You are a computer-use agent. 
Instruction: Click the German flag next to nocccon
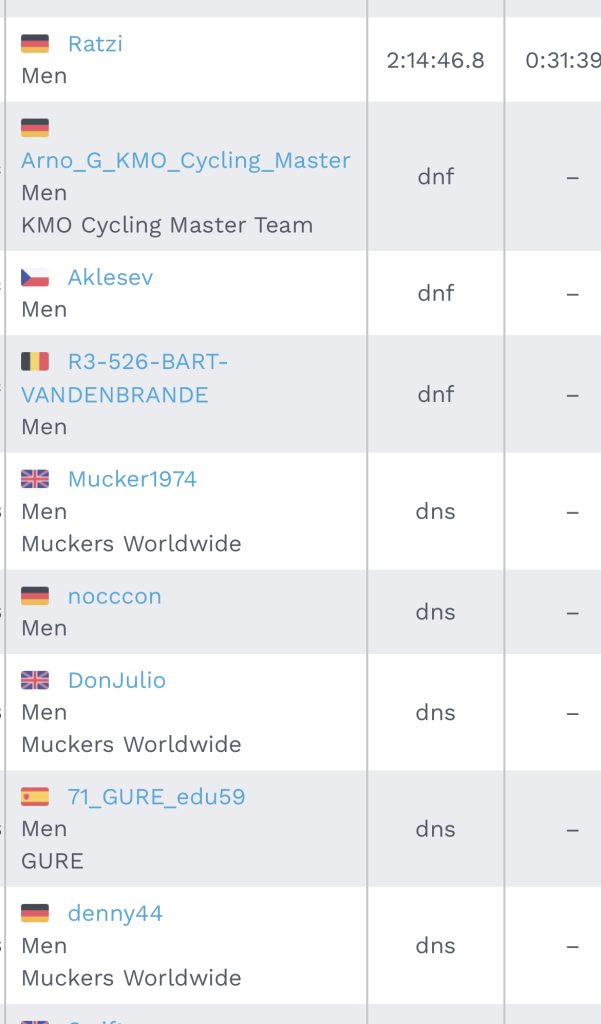click(x=35, y=596)
